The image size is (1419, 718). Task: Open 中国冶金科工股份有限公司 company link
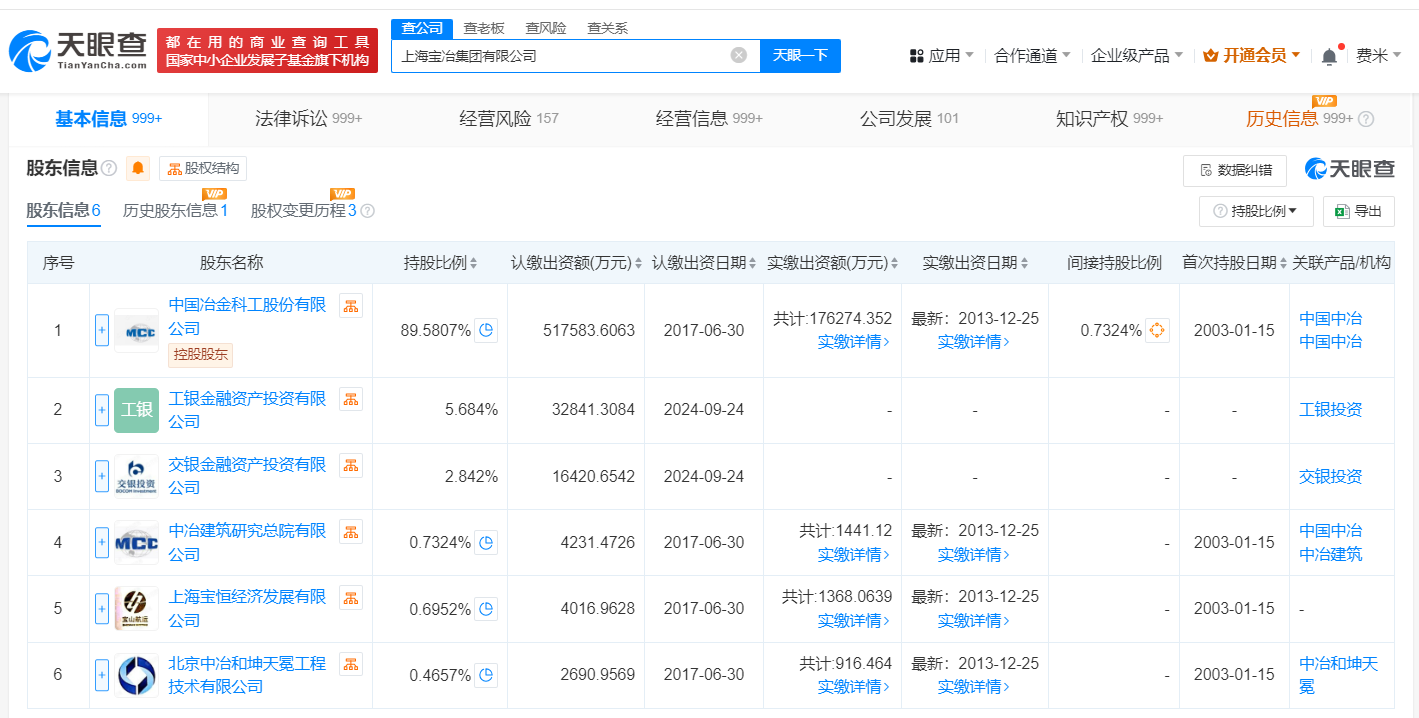(247, 316)
